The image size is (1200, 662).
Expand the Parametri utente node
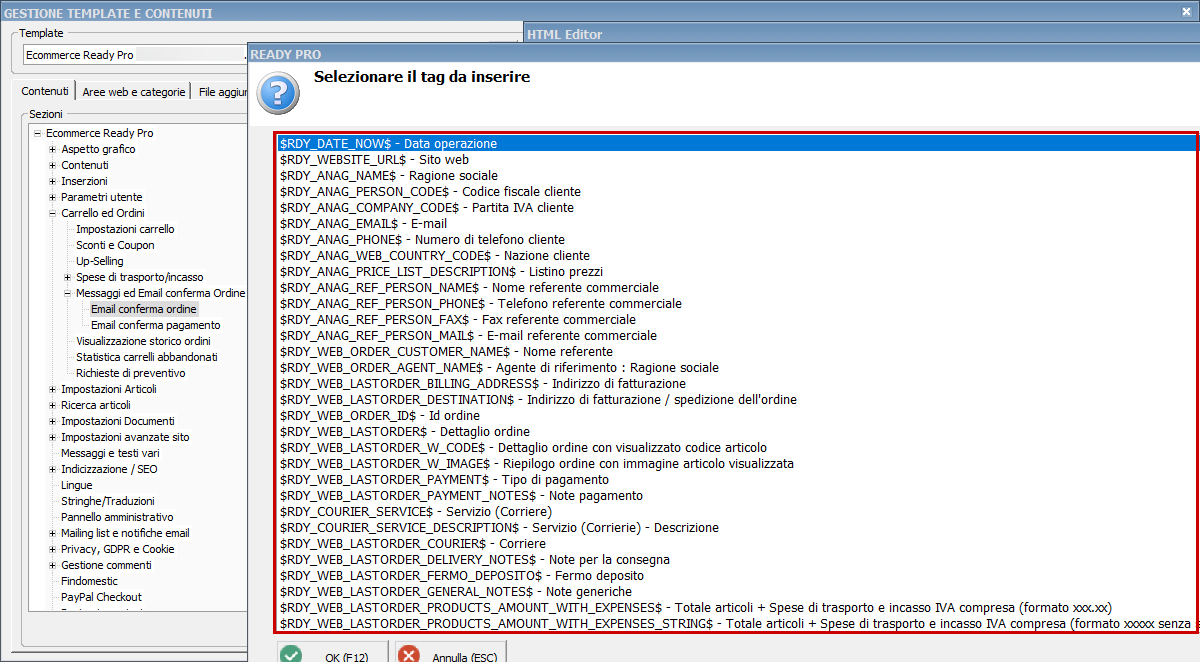pos(52,197)
